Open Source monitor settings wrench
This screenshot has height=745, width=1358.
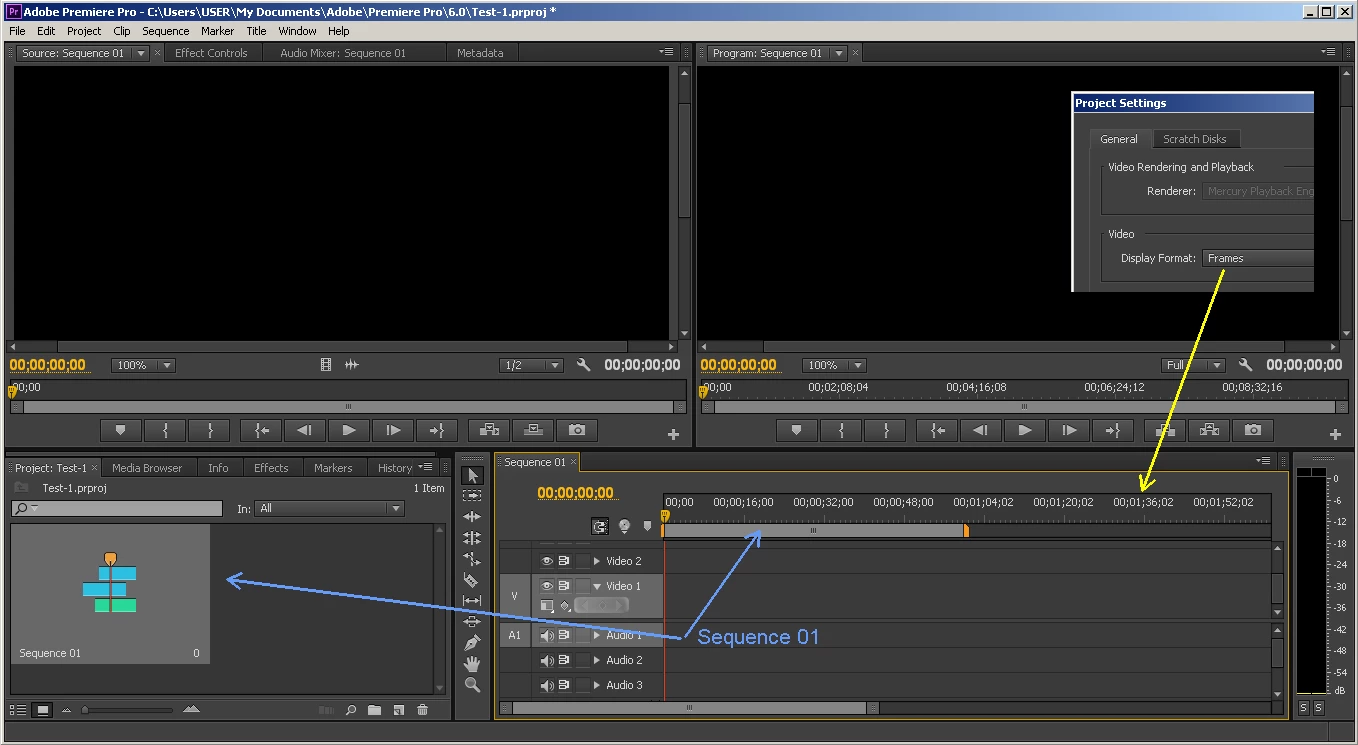tap(583, 365)
